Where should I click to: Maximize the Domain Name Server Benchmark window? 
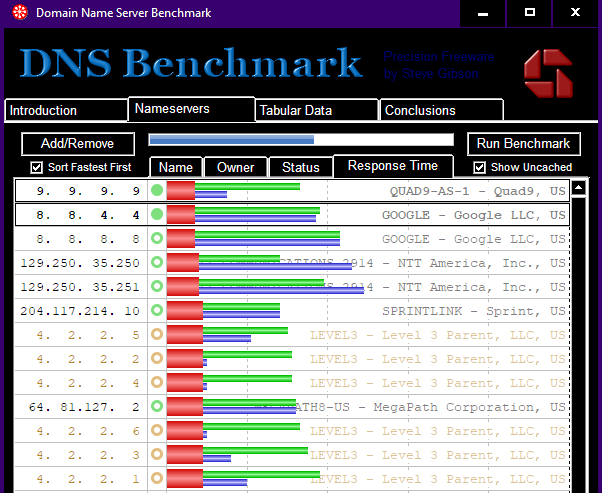coord(529,13)
